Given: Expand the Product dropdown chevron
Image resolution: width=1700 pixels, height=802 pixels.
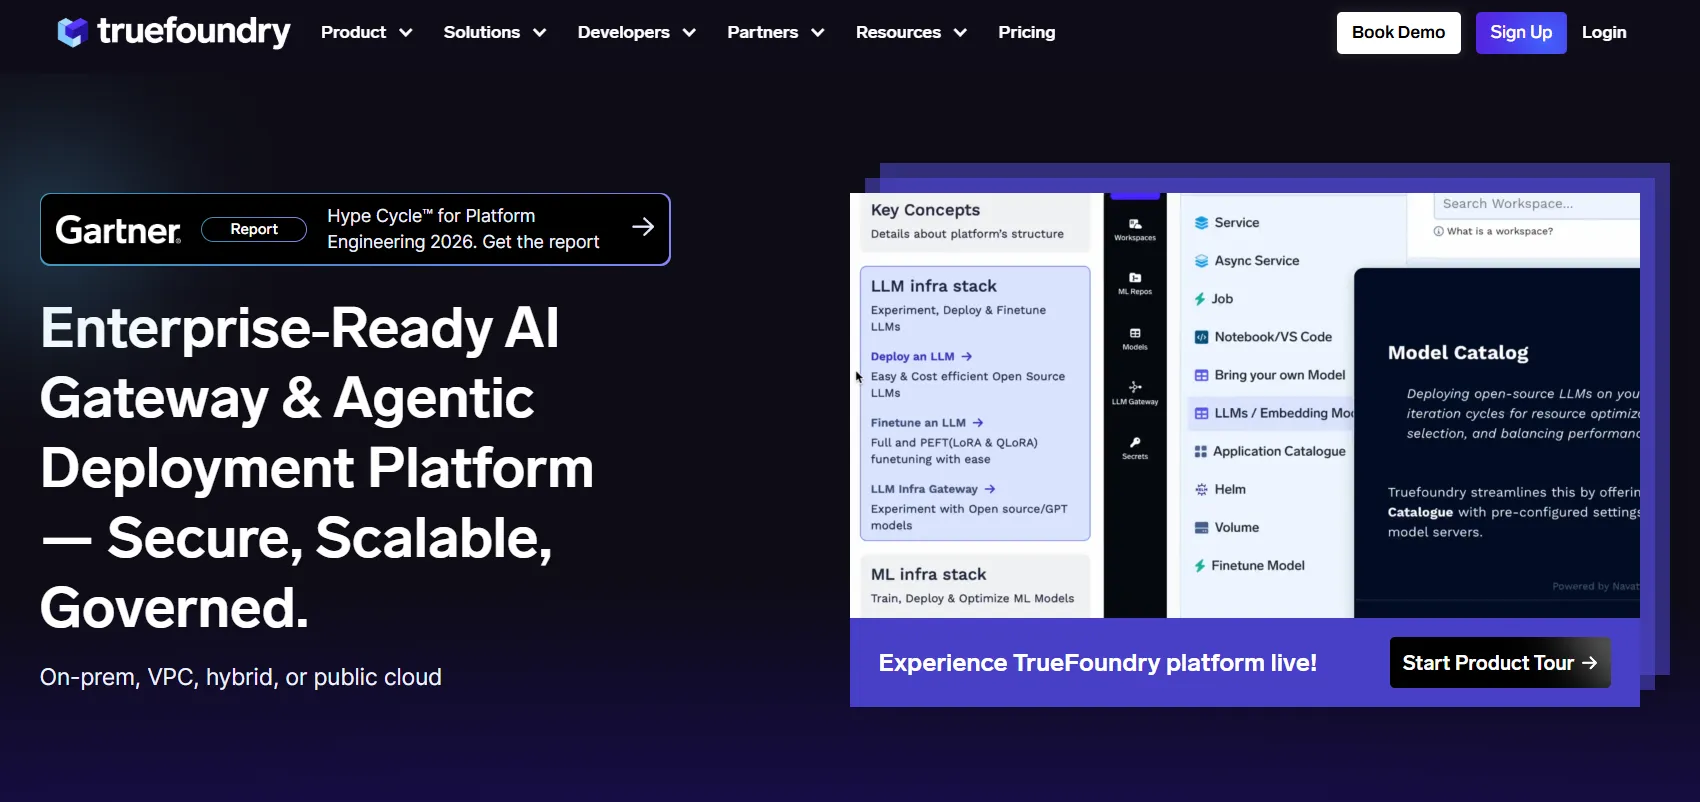Looking at the screenshot, I should (x=406, y=33).
